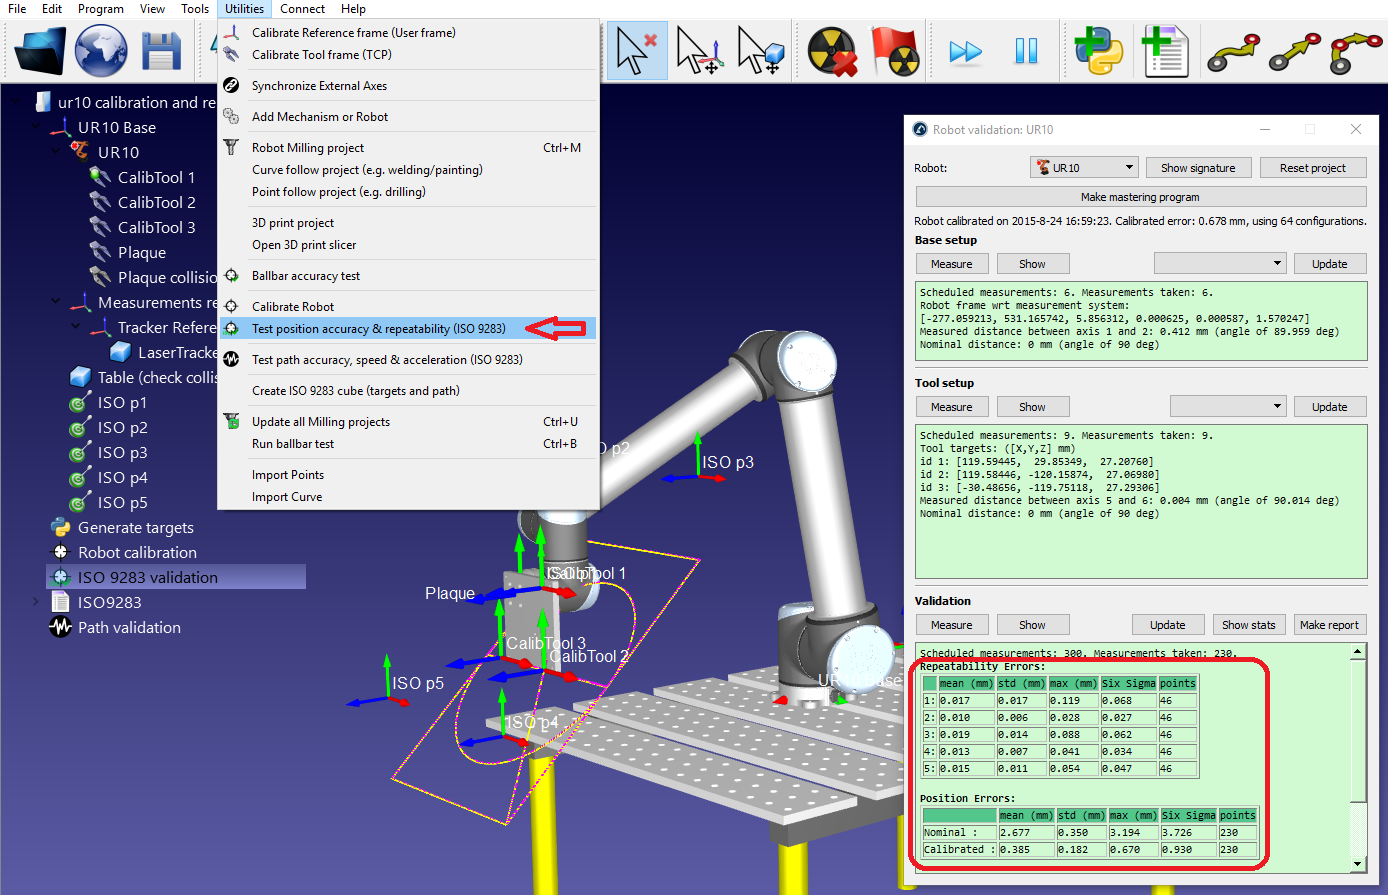Click the open folder icon in toolbar

click(41, 50)
